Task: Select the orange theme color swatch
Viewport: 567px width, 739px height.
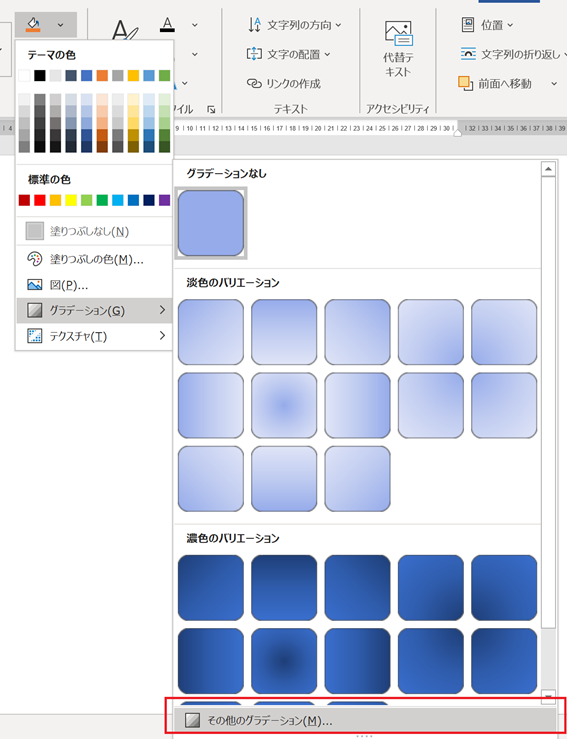Action: click(x=102, y=75)
